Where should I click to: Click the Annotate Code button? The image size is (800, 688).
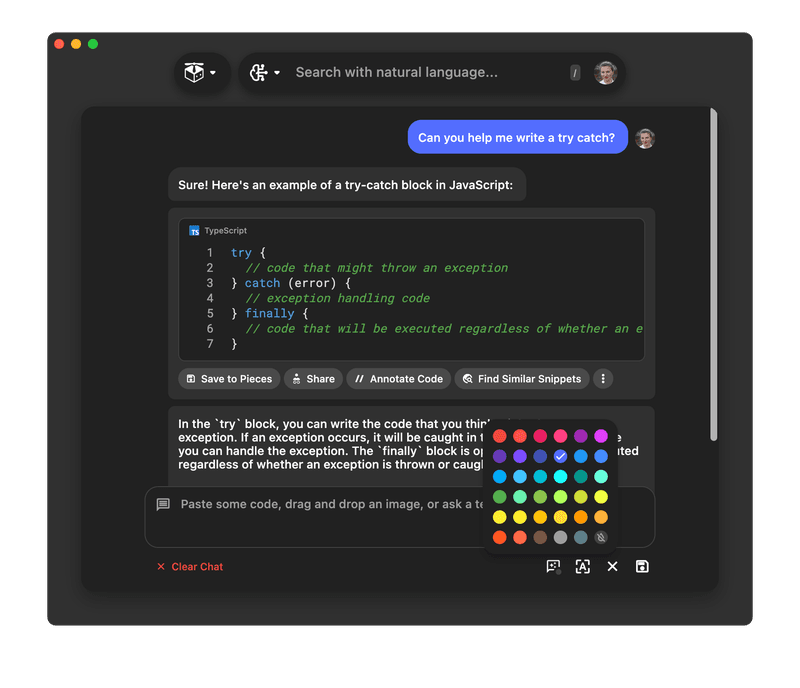click(x=398, y=379)
